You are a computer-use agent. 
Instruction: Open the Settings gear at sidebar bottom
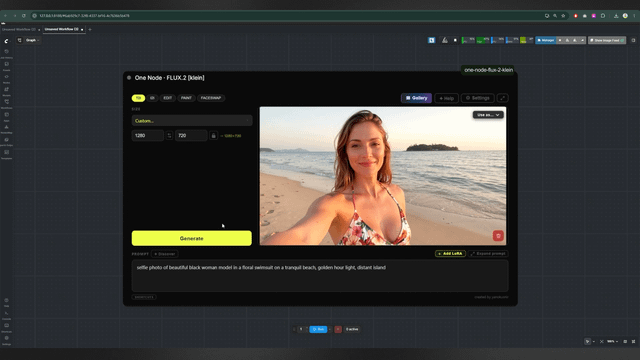(x=7, y=340)
